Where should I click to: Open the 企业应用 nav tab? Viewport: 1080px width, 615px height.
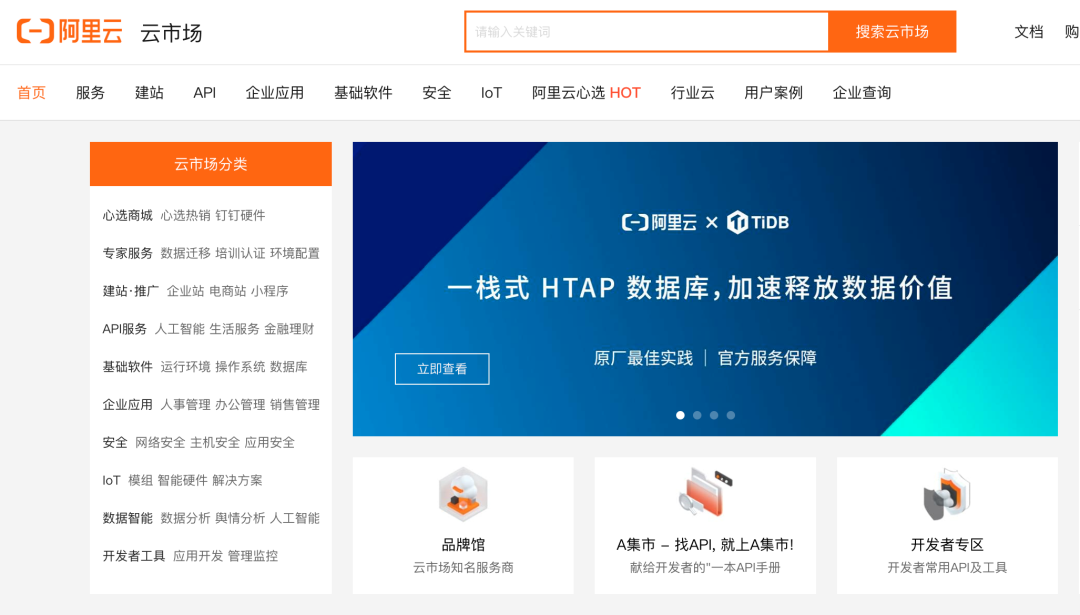pyautogui.click(x=275, y=93)
